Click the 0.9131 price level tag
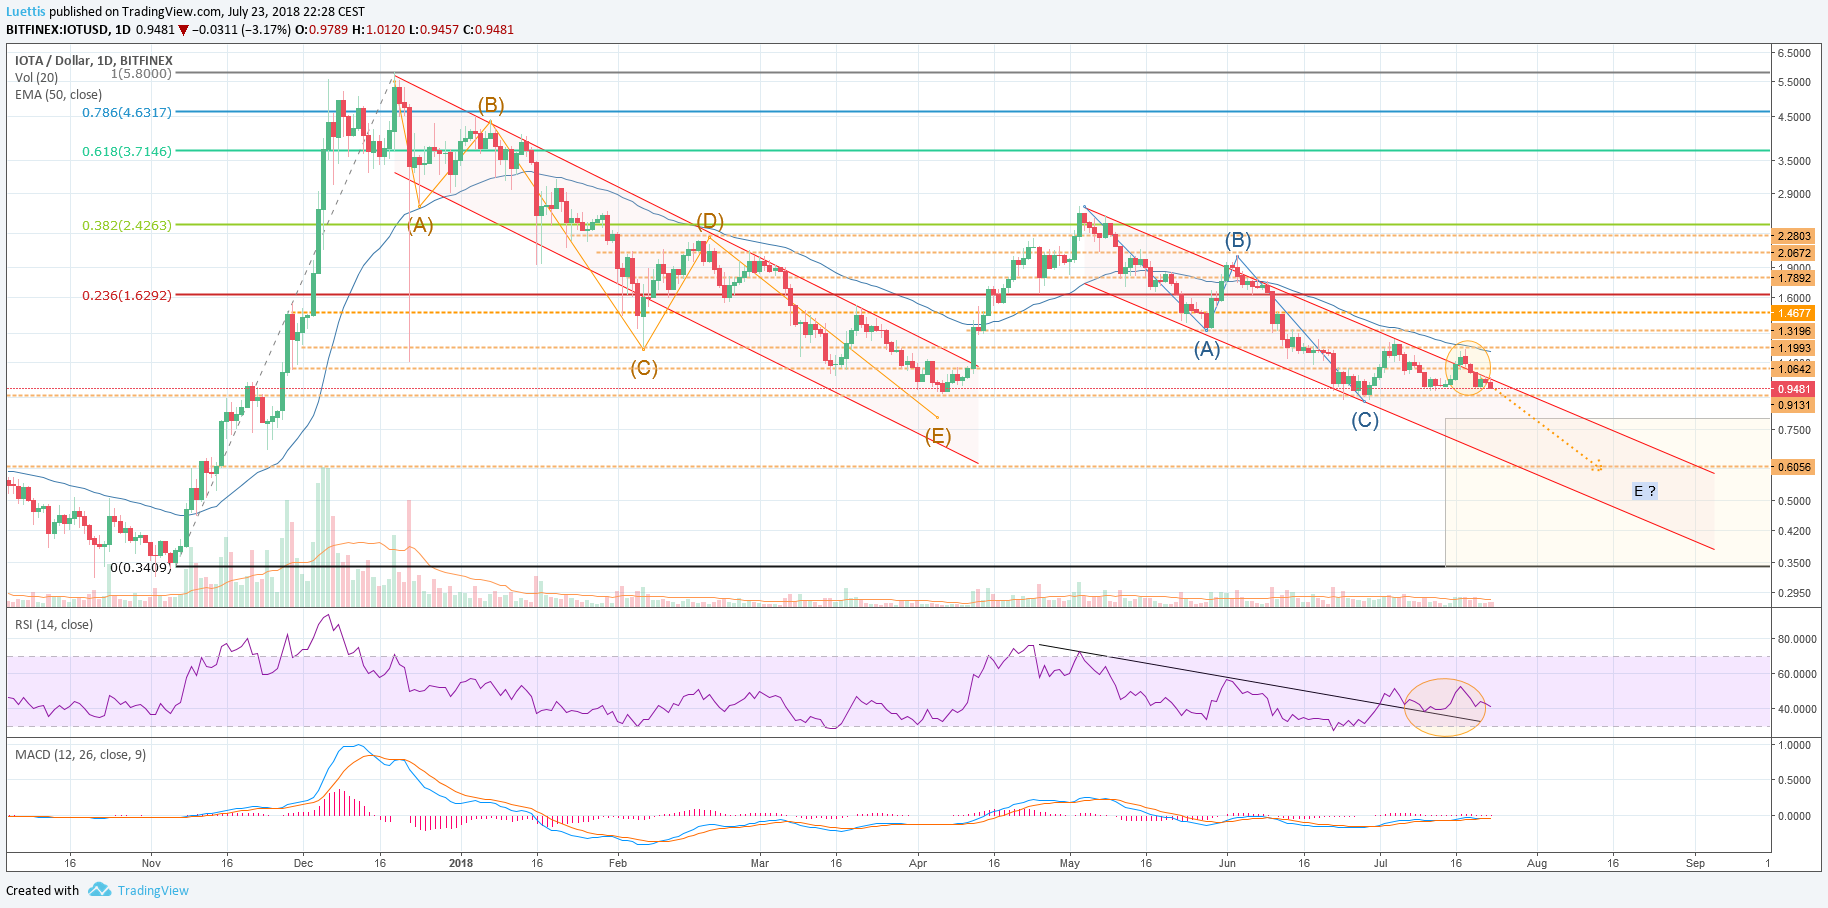The height and width of the screenshot is (908, 1828). (x=1794, y=405)
